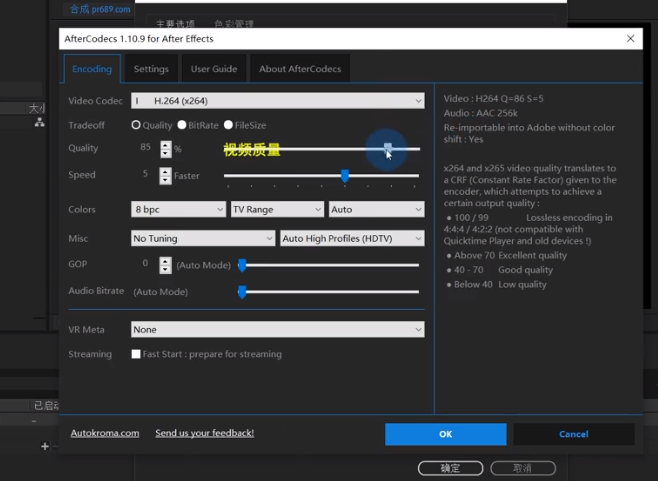Close the AfterCodecs dialog window

coord(630,39)
